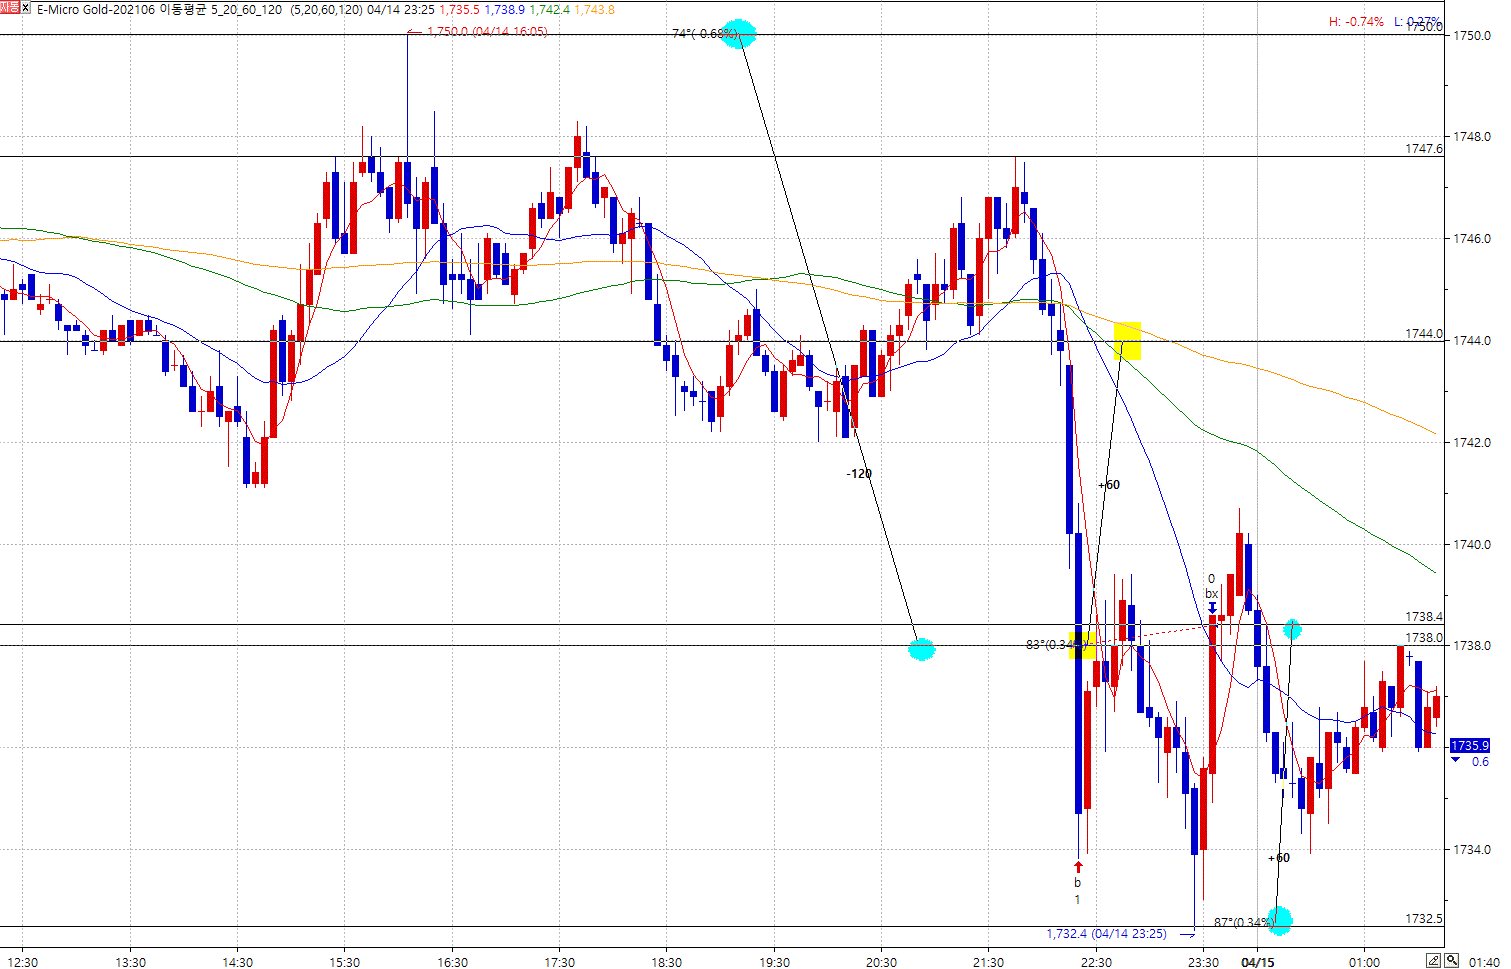Click the yellow highlight box at 1744.0
The height and width of the screenshot is (969, 1511).
[x=1127, y=341]
